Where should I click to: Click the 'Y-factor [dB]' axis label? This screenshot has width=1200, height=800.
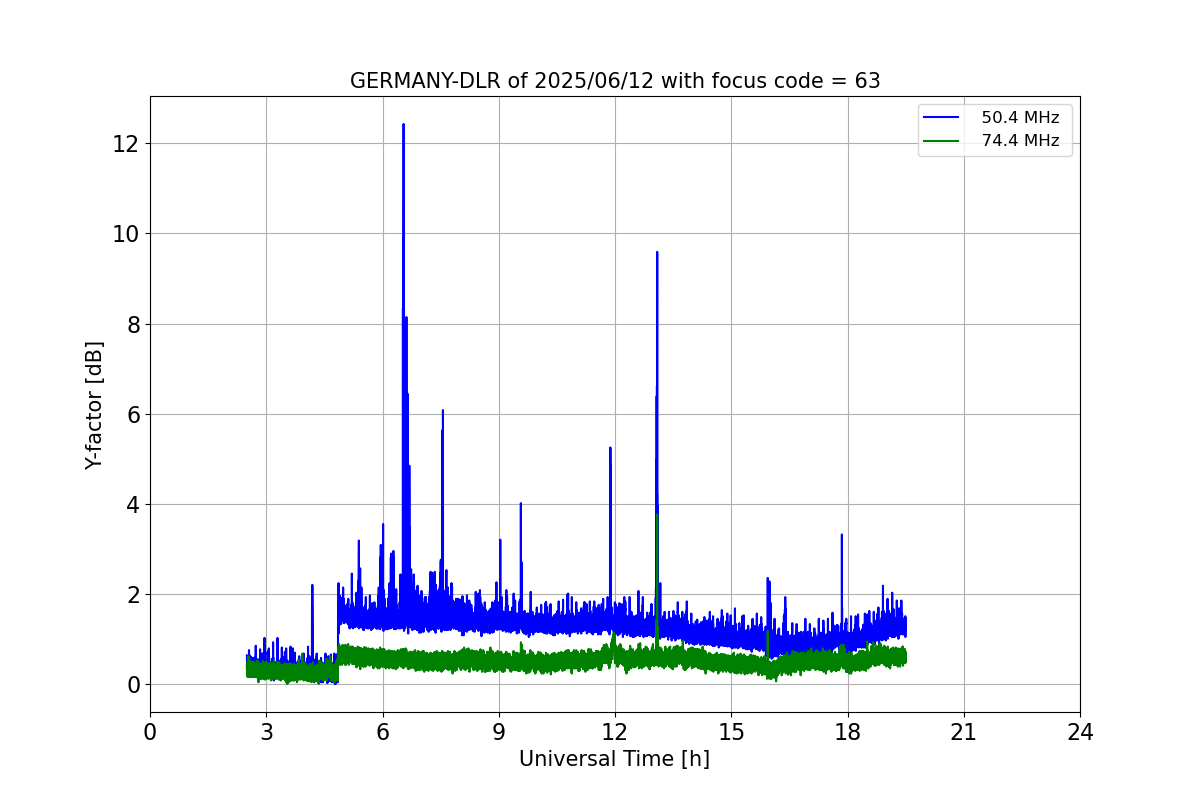pos(94,405)
